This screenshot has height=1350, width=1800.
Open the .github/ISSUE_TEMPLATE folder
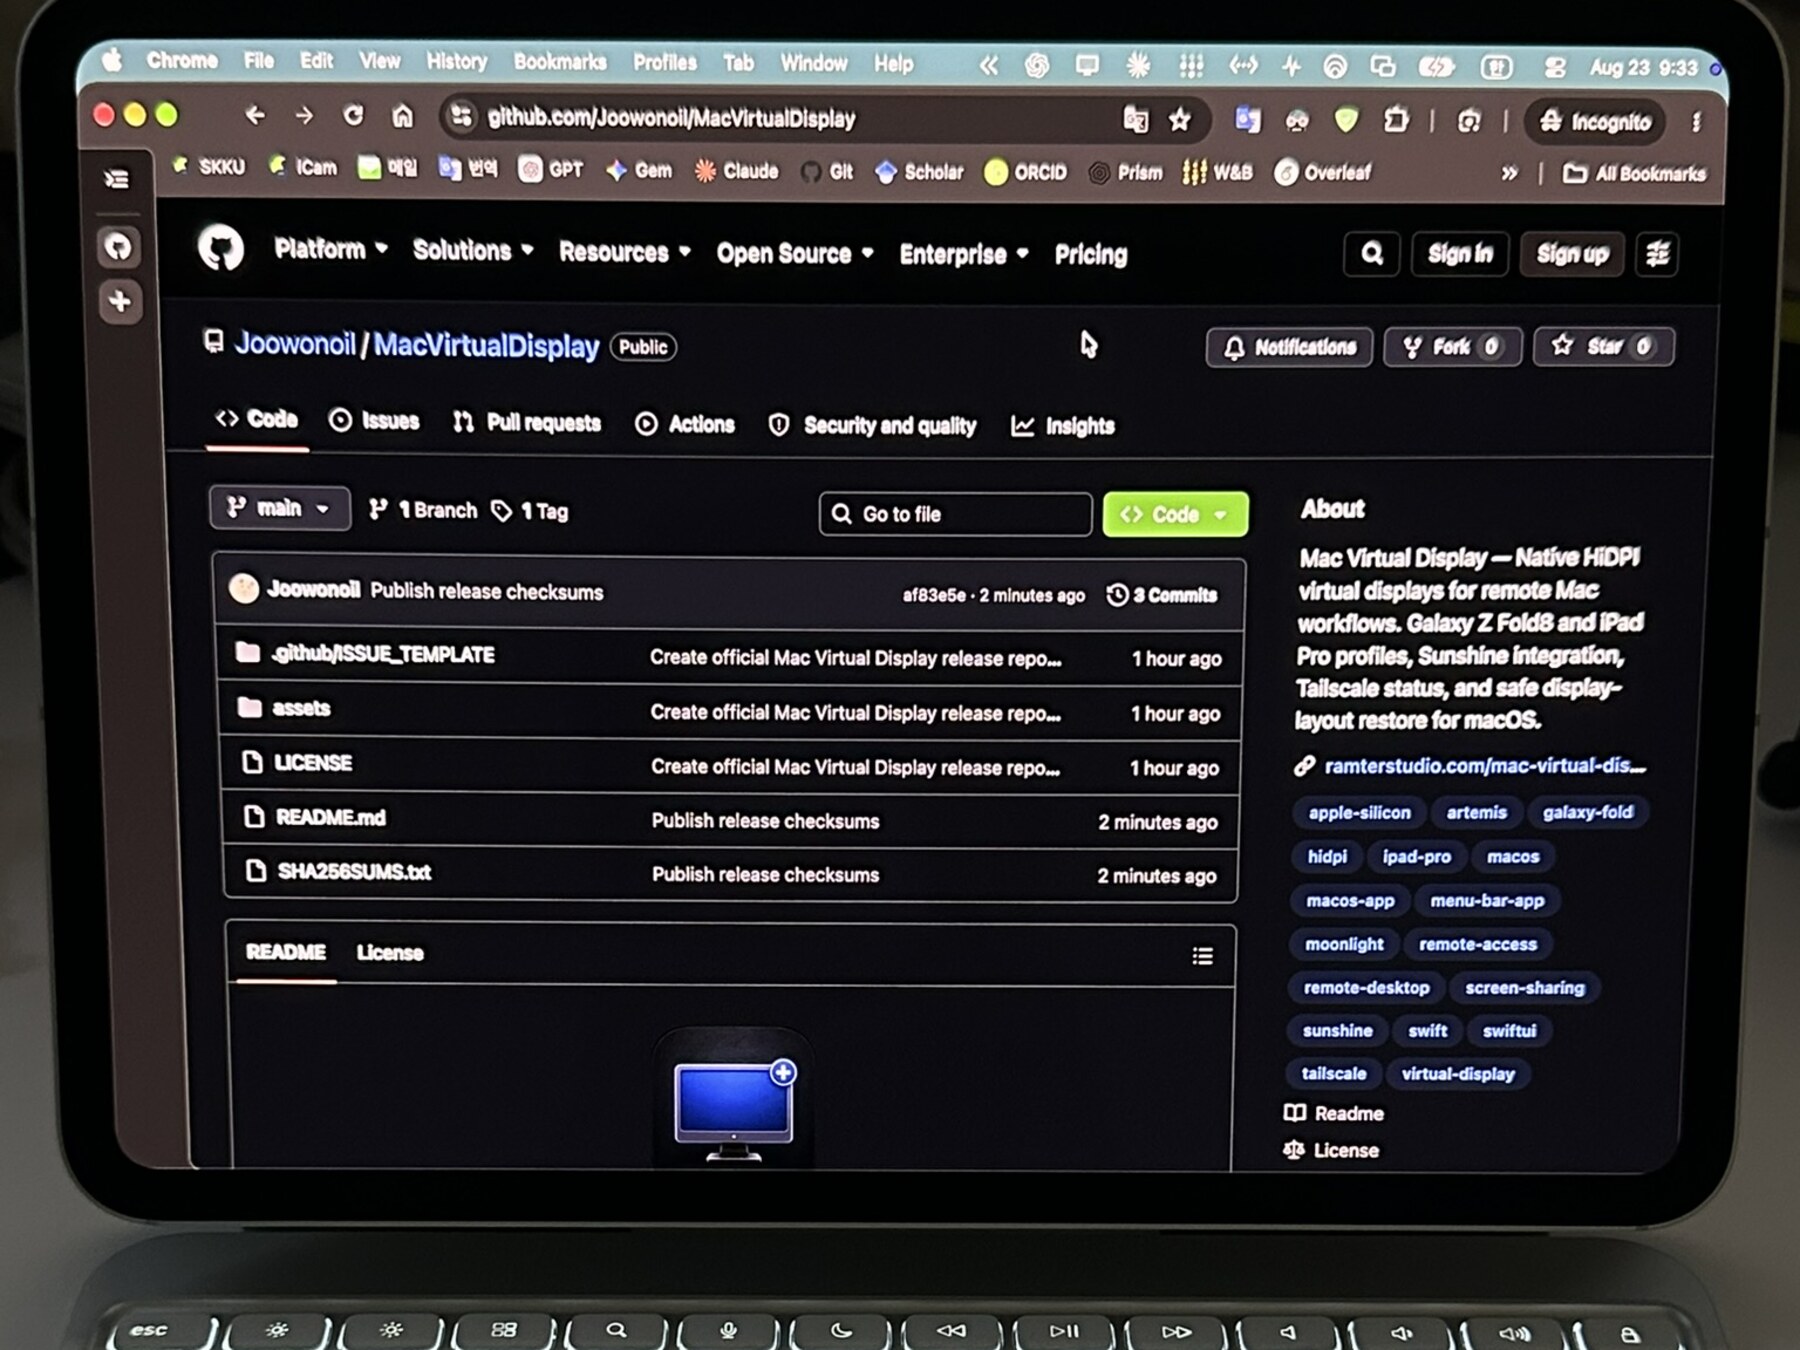click(x=383, y=654)
